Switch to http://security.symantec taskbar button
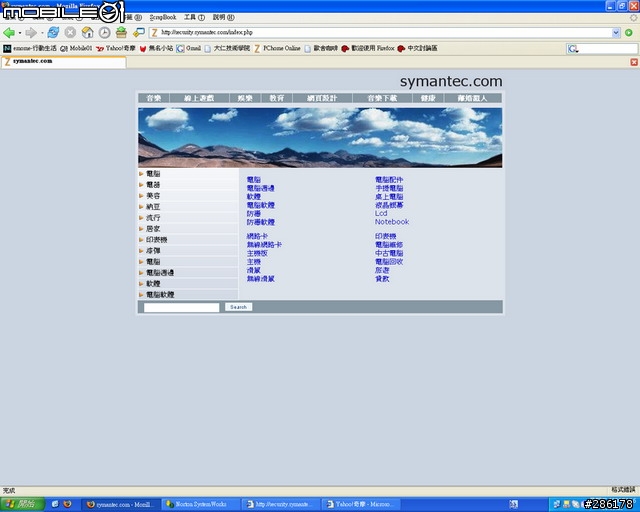Viewport: 640px width, 512px height. pyautogui.click(x=280, y=504)
